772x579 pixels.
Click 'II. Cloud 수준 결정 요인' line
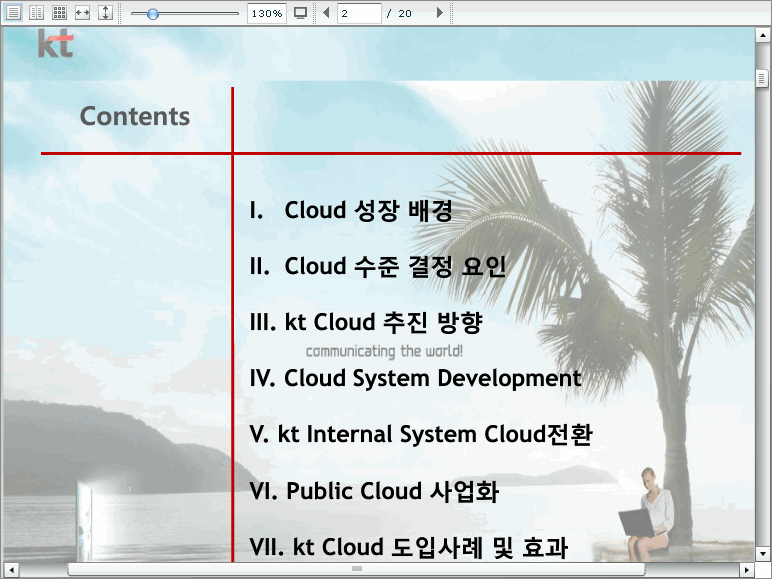[378, 266]
